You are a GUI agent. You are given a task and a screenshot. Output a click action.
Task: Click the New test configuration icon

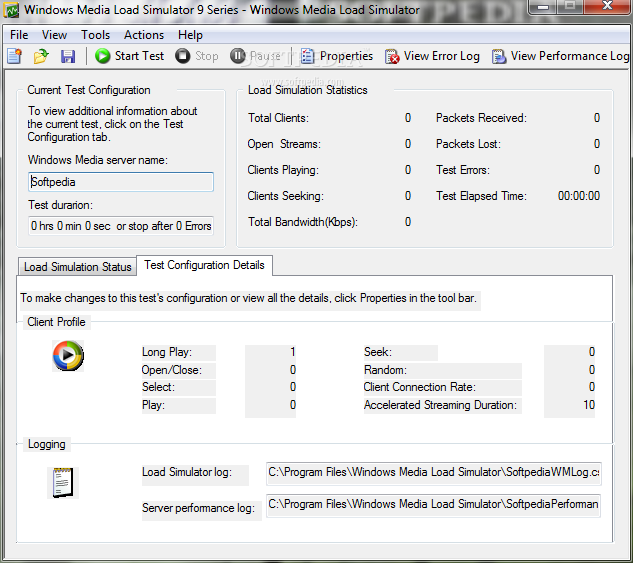(15, 56)
